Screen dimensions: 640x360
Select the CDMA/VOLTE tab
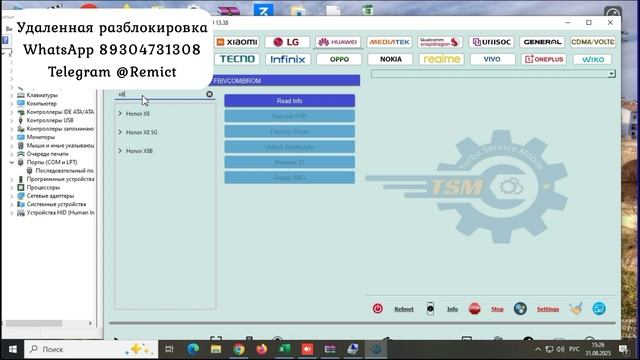tap(593, 42)
